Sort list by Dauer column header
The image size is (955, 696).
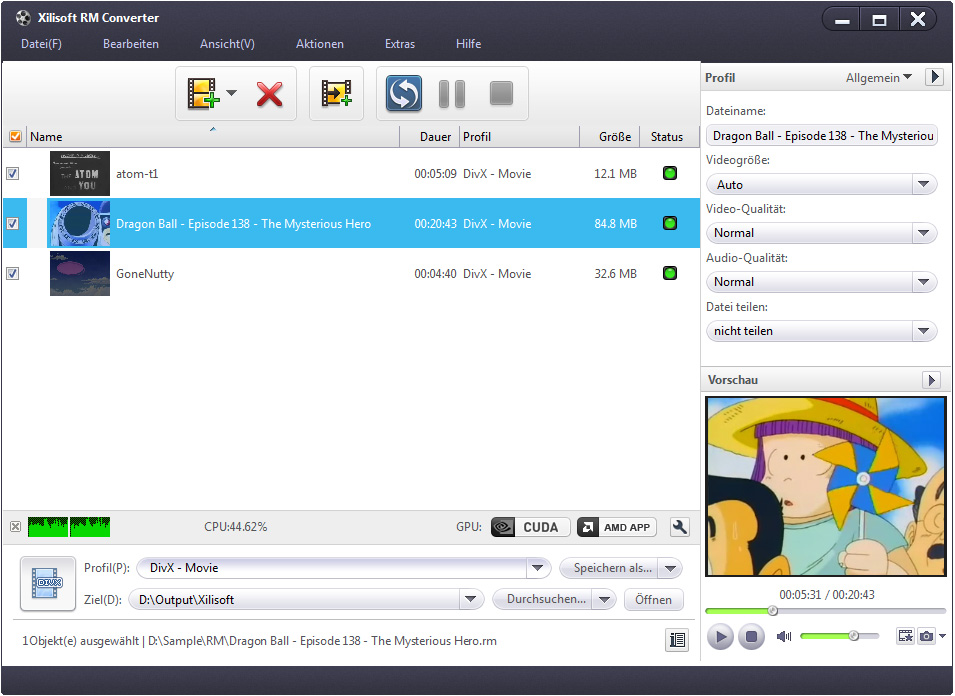[x=429, y=136]
